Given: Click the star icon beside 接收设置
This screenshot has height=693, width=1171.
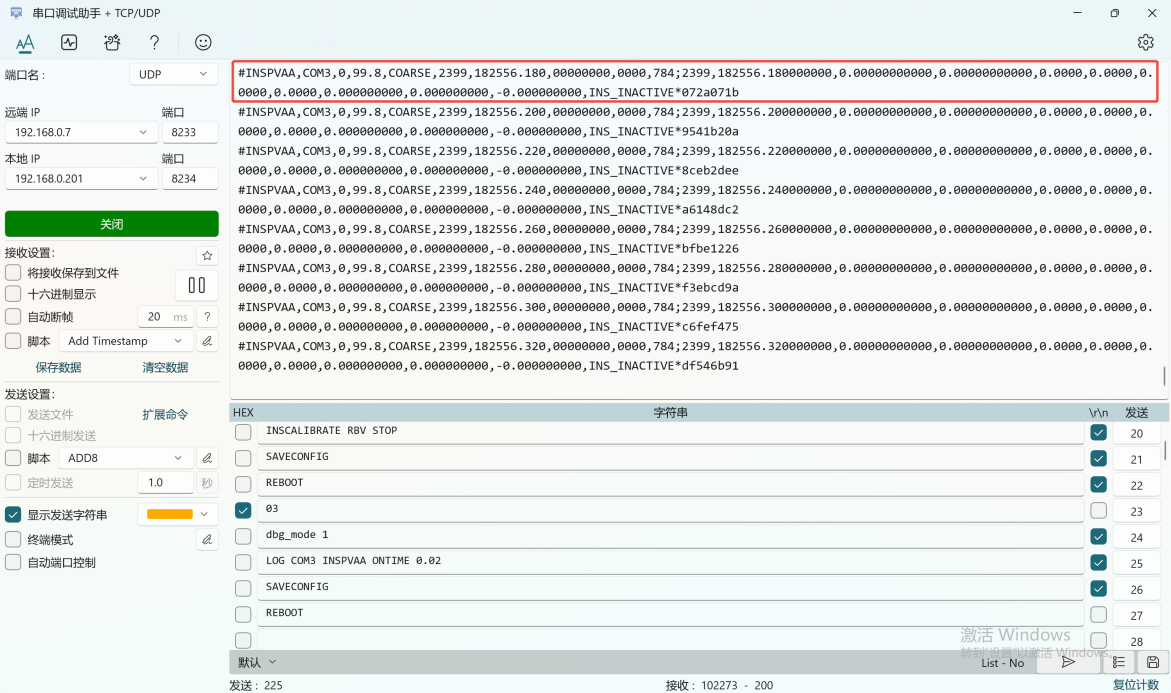Looking at the screenshot, I should [x=207, y=256].
